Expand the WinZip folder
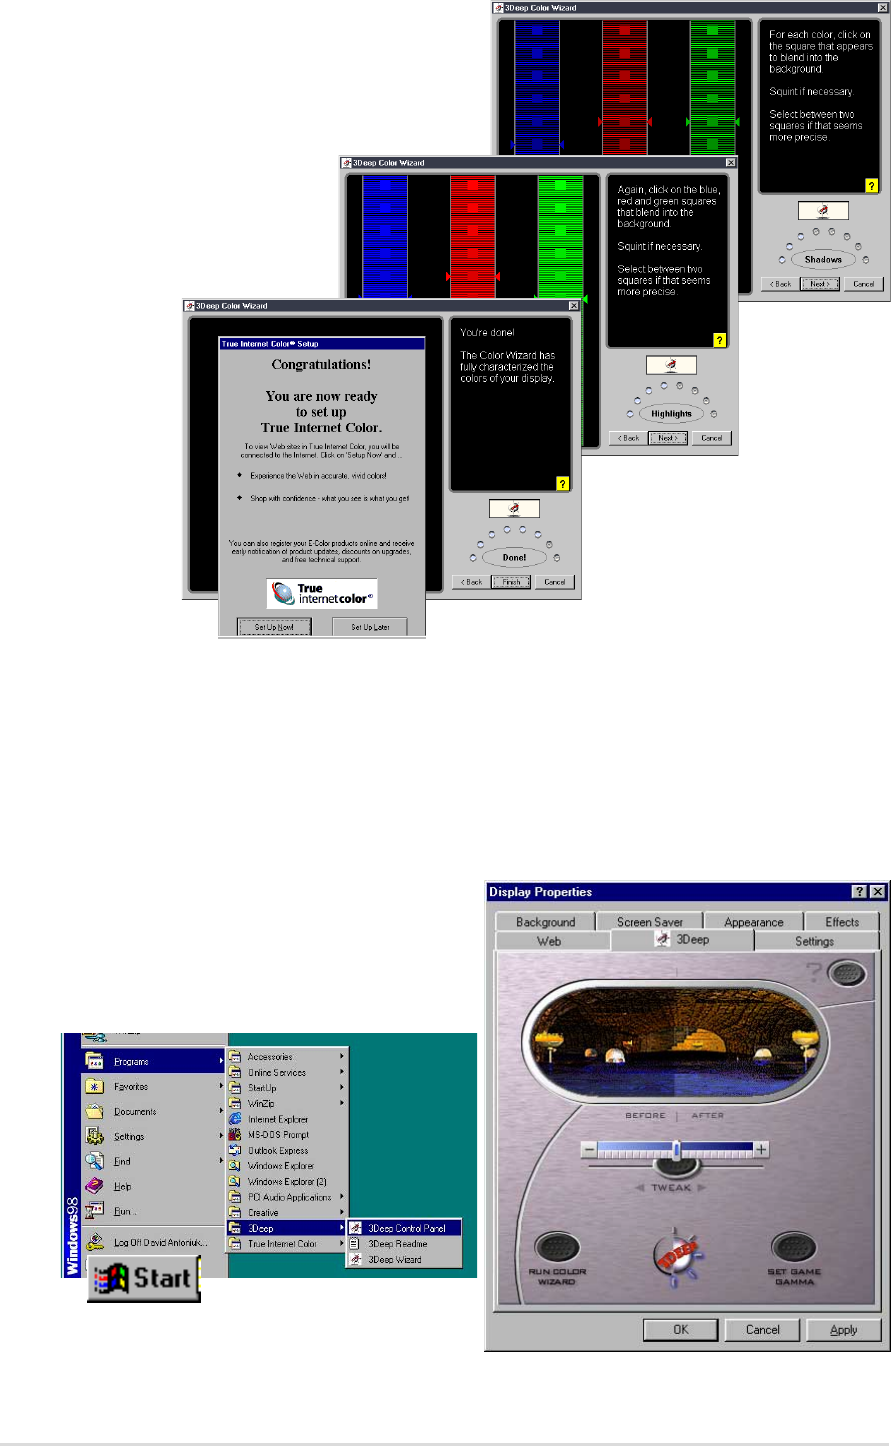This screenshot has height=1446, width=891. [287, 1103]
